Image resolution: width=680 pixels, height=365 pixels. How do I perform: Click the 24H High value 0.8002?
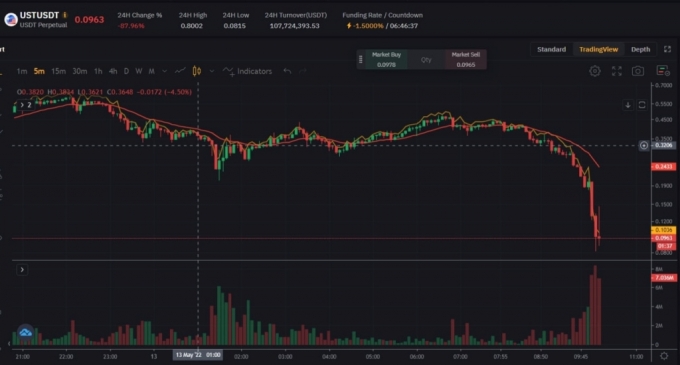(192, 26)
